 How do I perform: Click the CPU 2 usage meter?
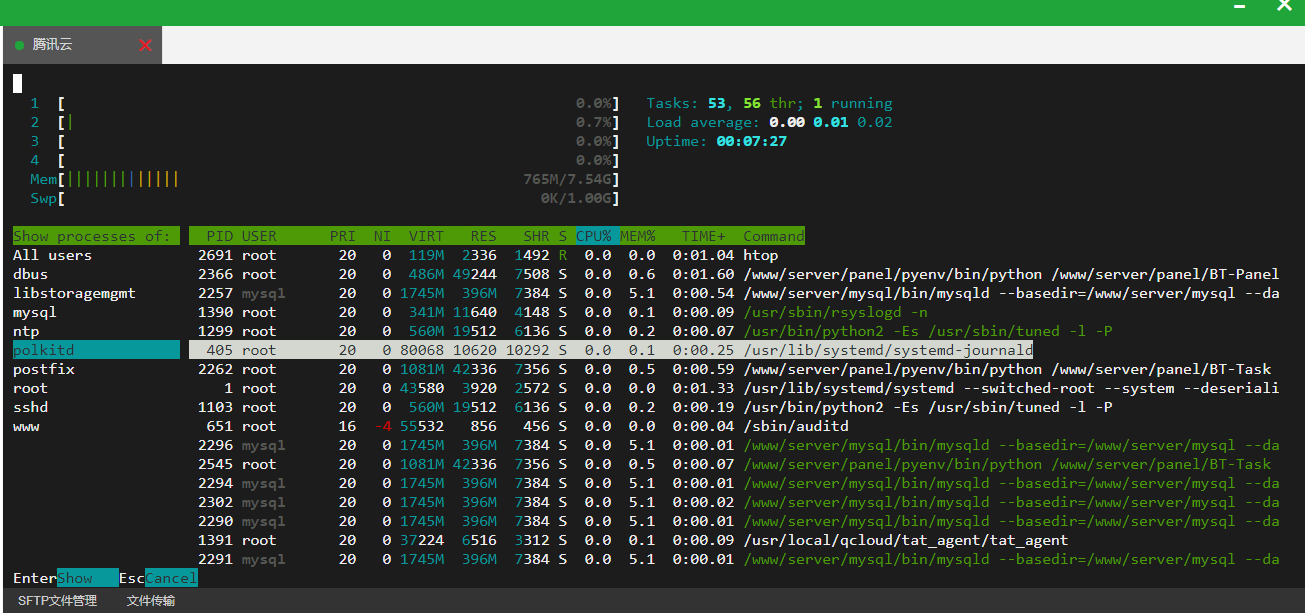click(325, 122)
